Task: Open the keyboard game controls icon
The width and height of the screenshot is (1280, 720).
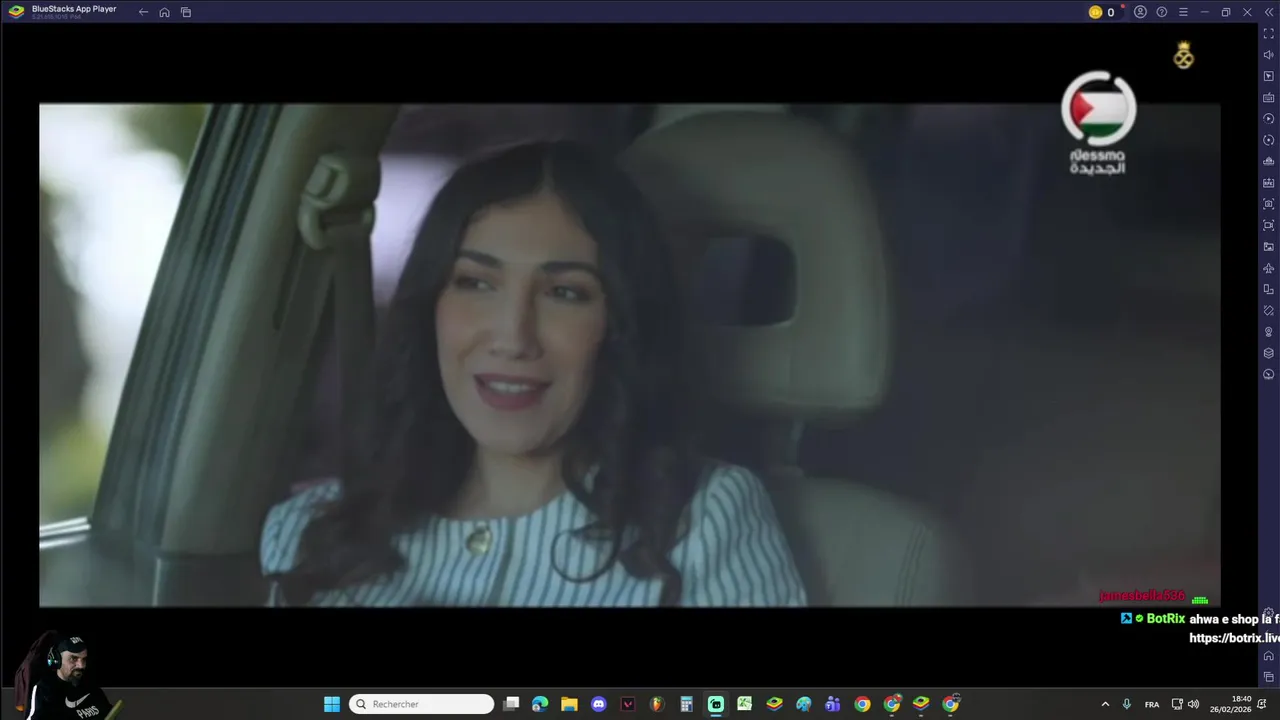Action: 1268,97
